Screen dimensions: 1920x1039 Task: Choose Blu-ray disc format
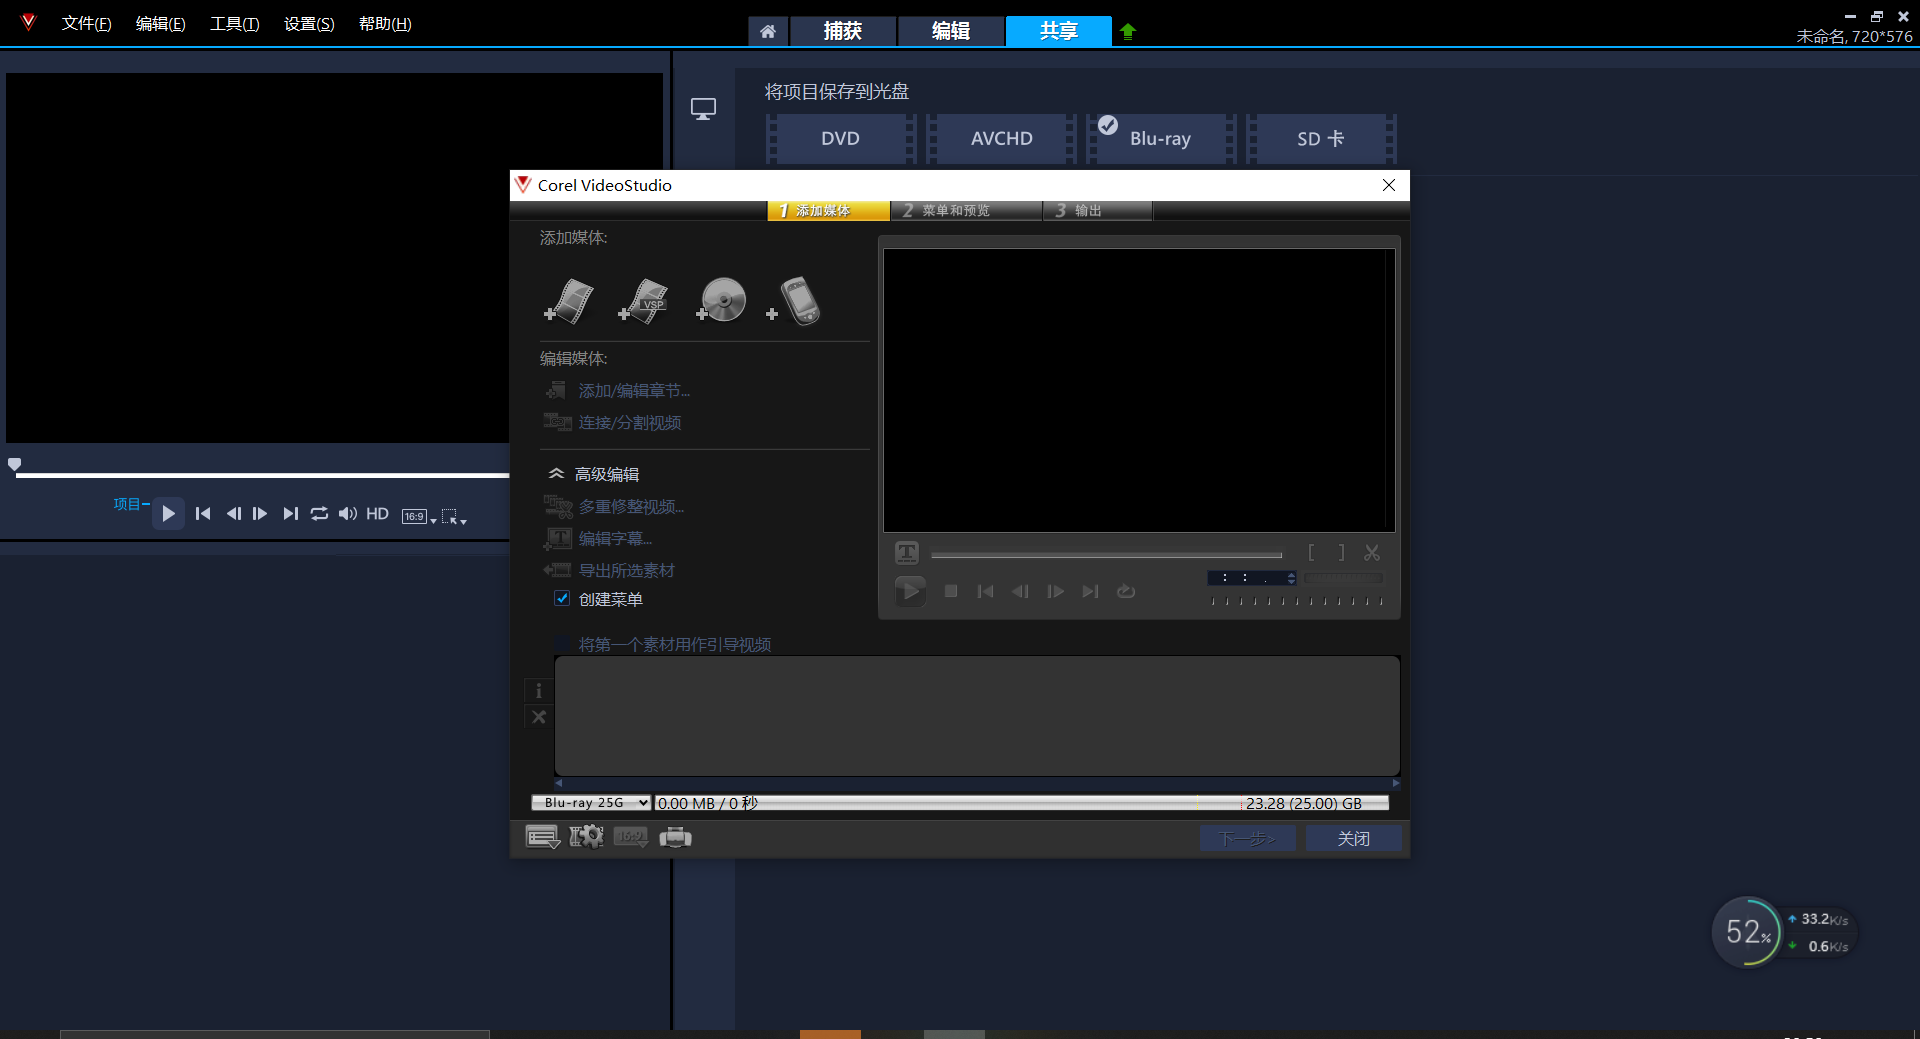(x=1161, y=139)
